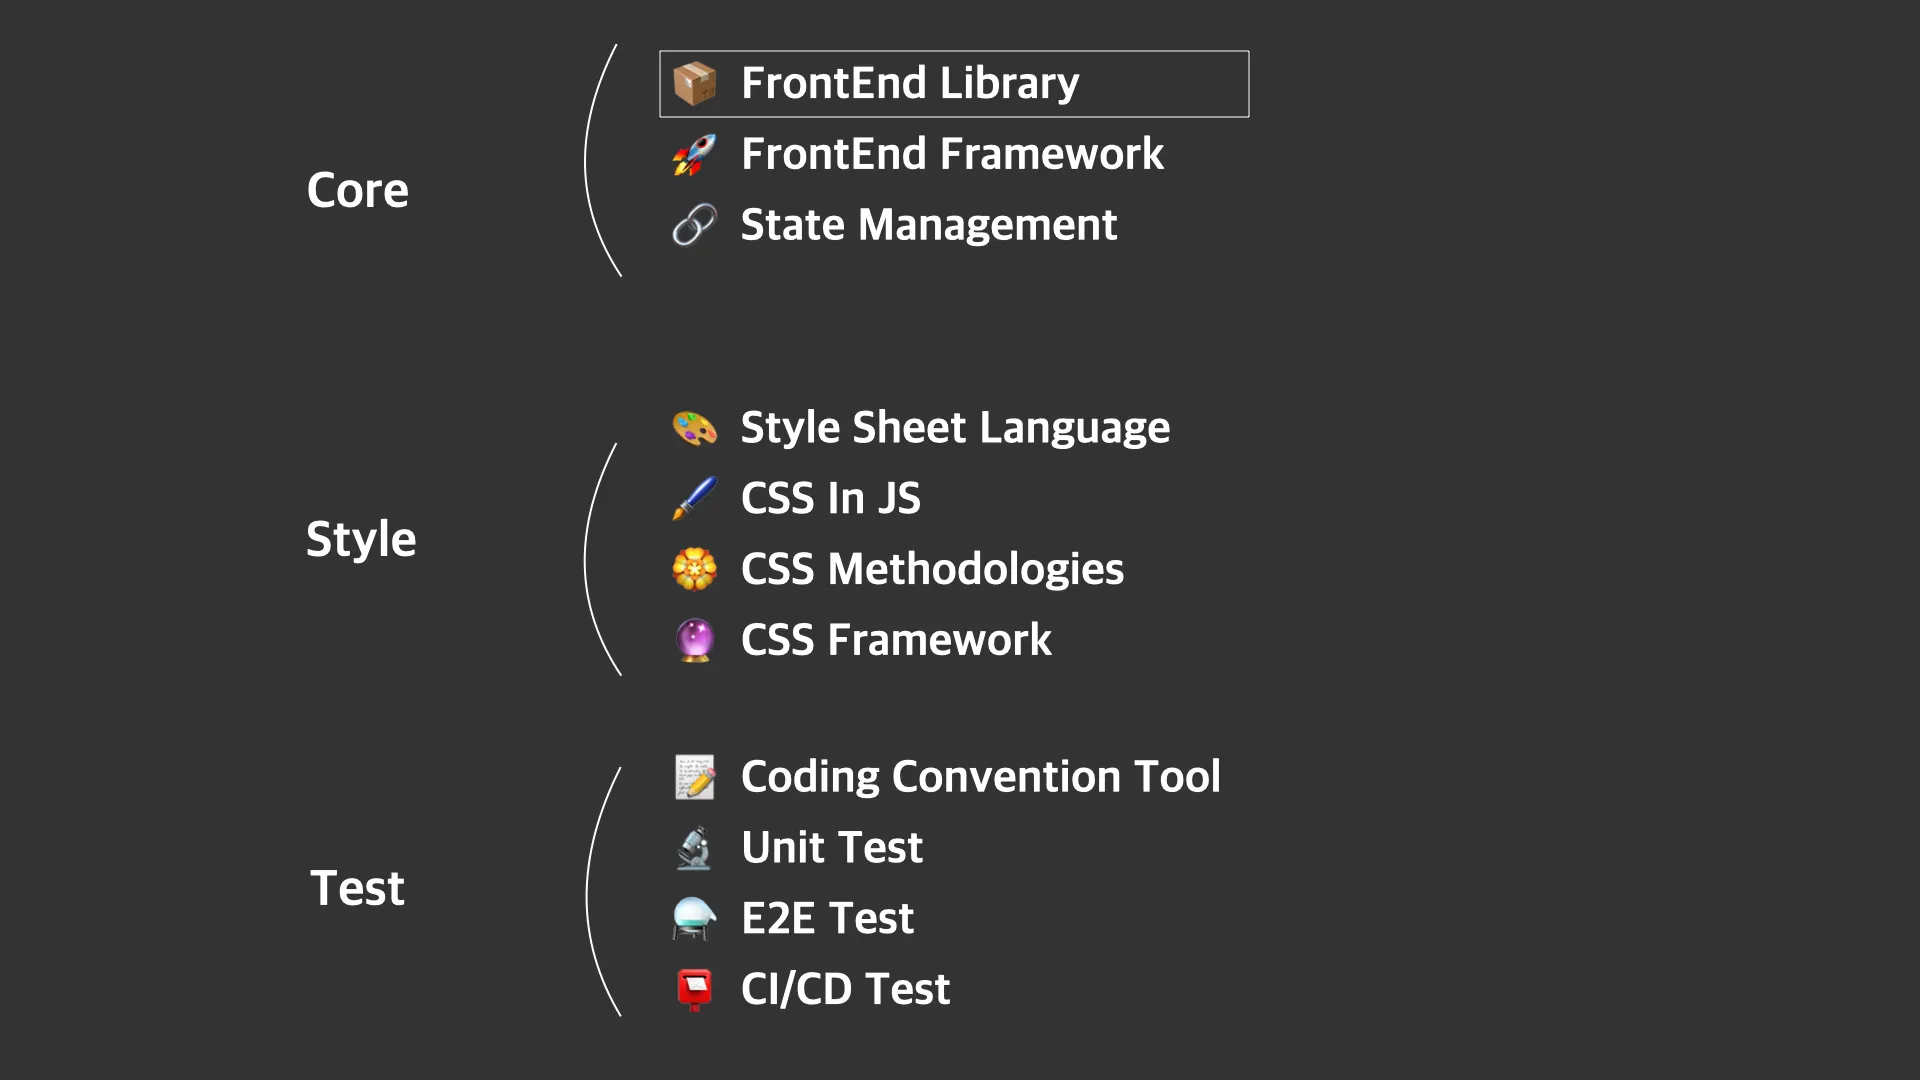This screenshot has height=1080, width=1920.
Task: Select the FrontEnd Library item
Action: (x=910, y=83)
